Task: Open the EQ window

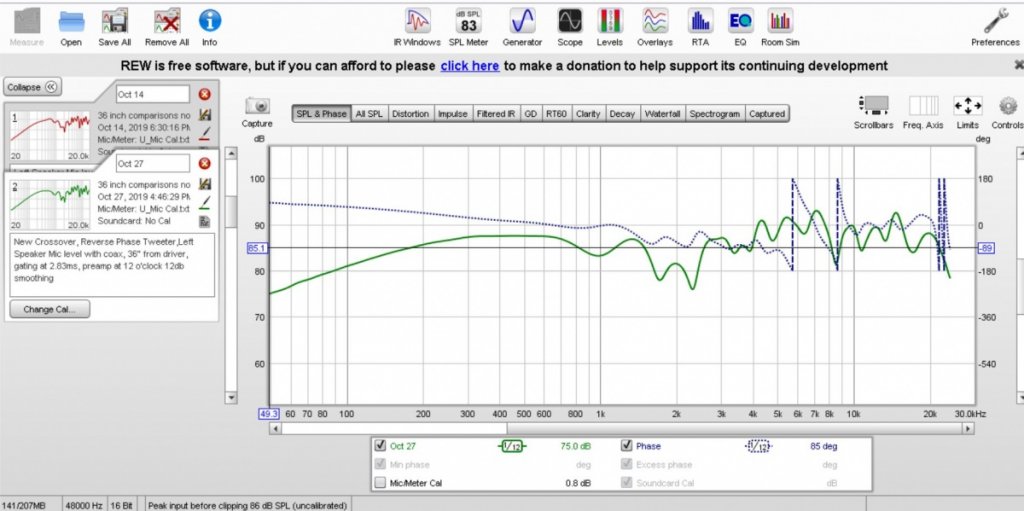Action: click(741, 22)
